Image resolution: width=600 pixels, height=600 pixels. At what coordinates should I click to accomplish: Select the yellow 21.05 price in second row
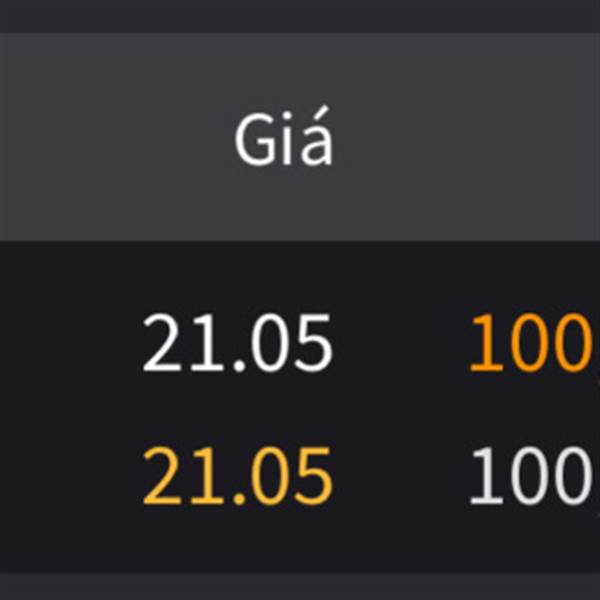pyautogui.click(x=237, y=476)
